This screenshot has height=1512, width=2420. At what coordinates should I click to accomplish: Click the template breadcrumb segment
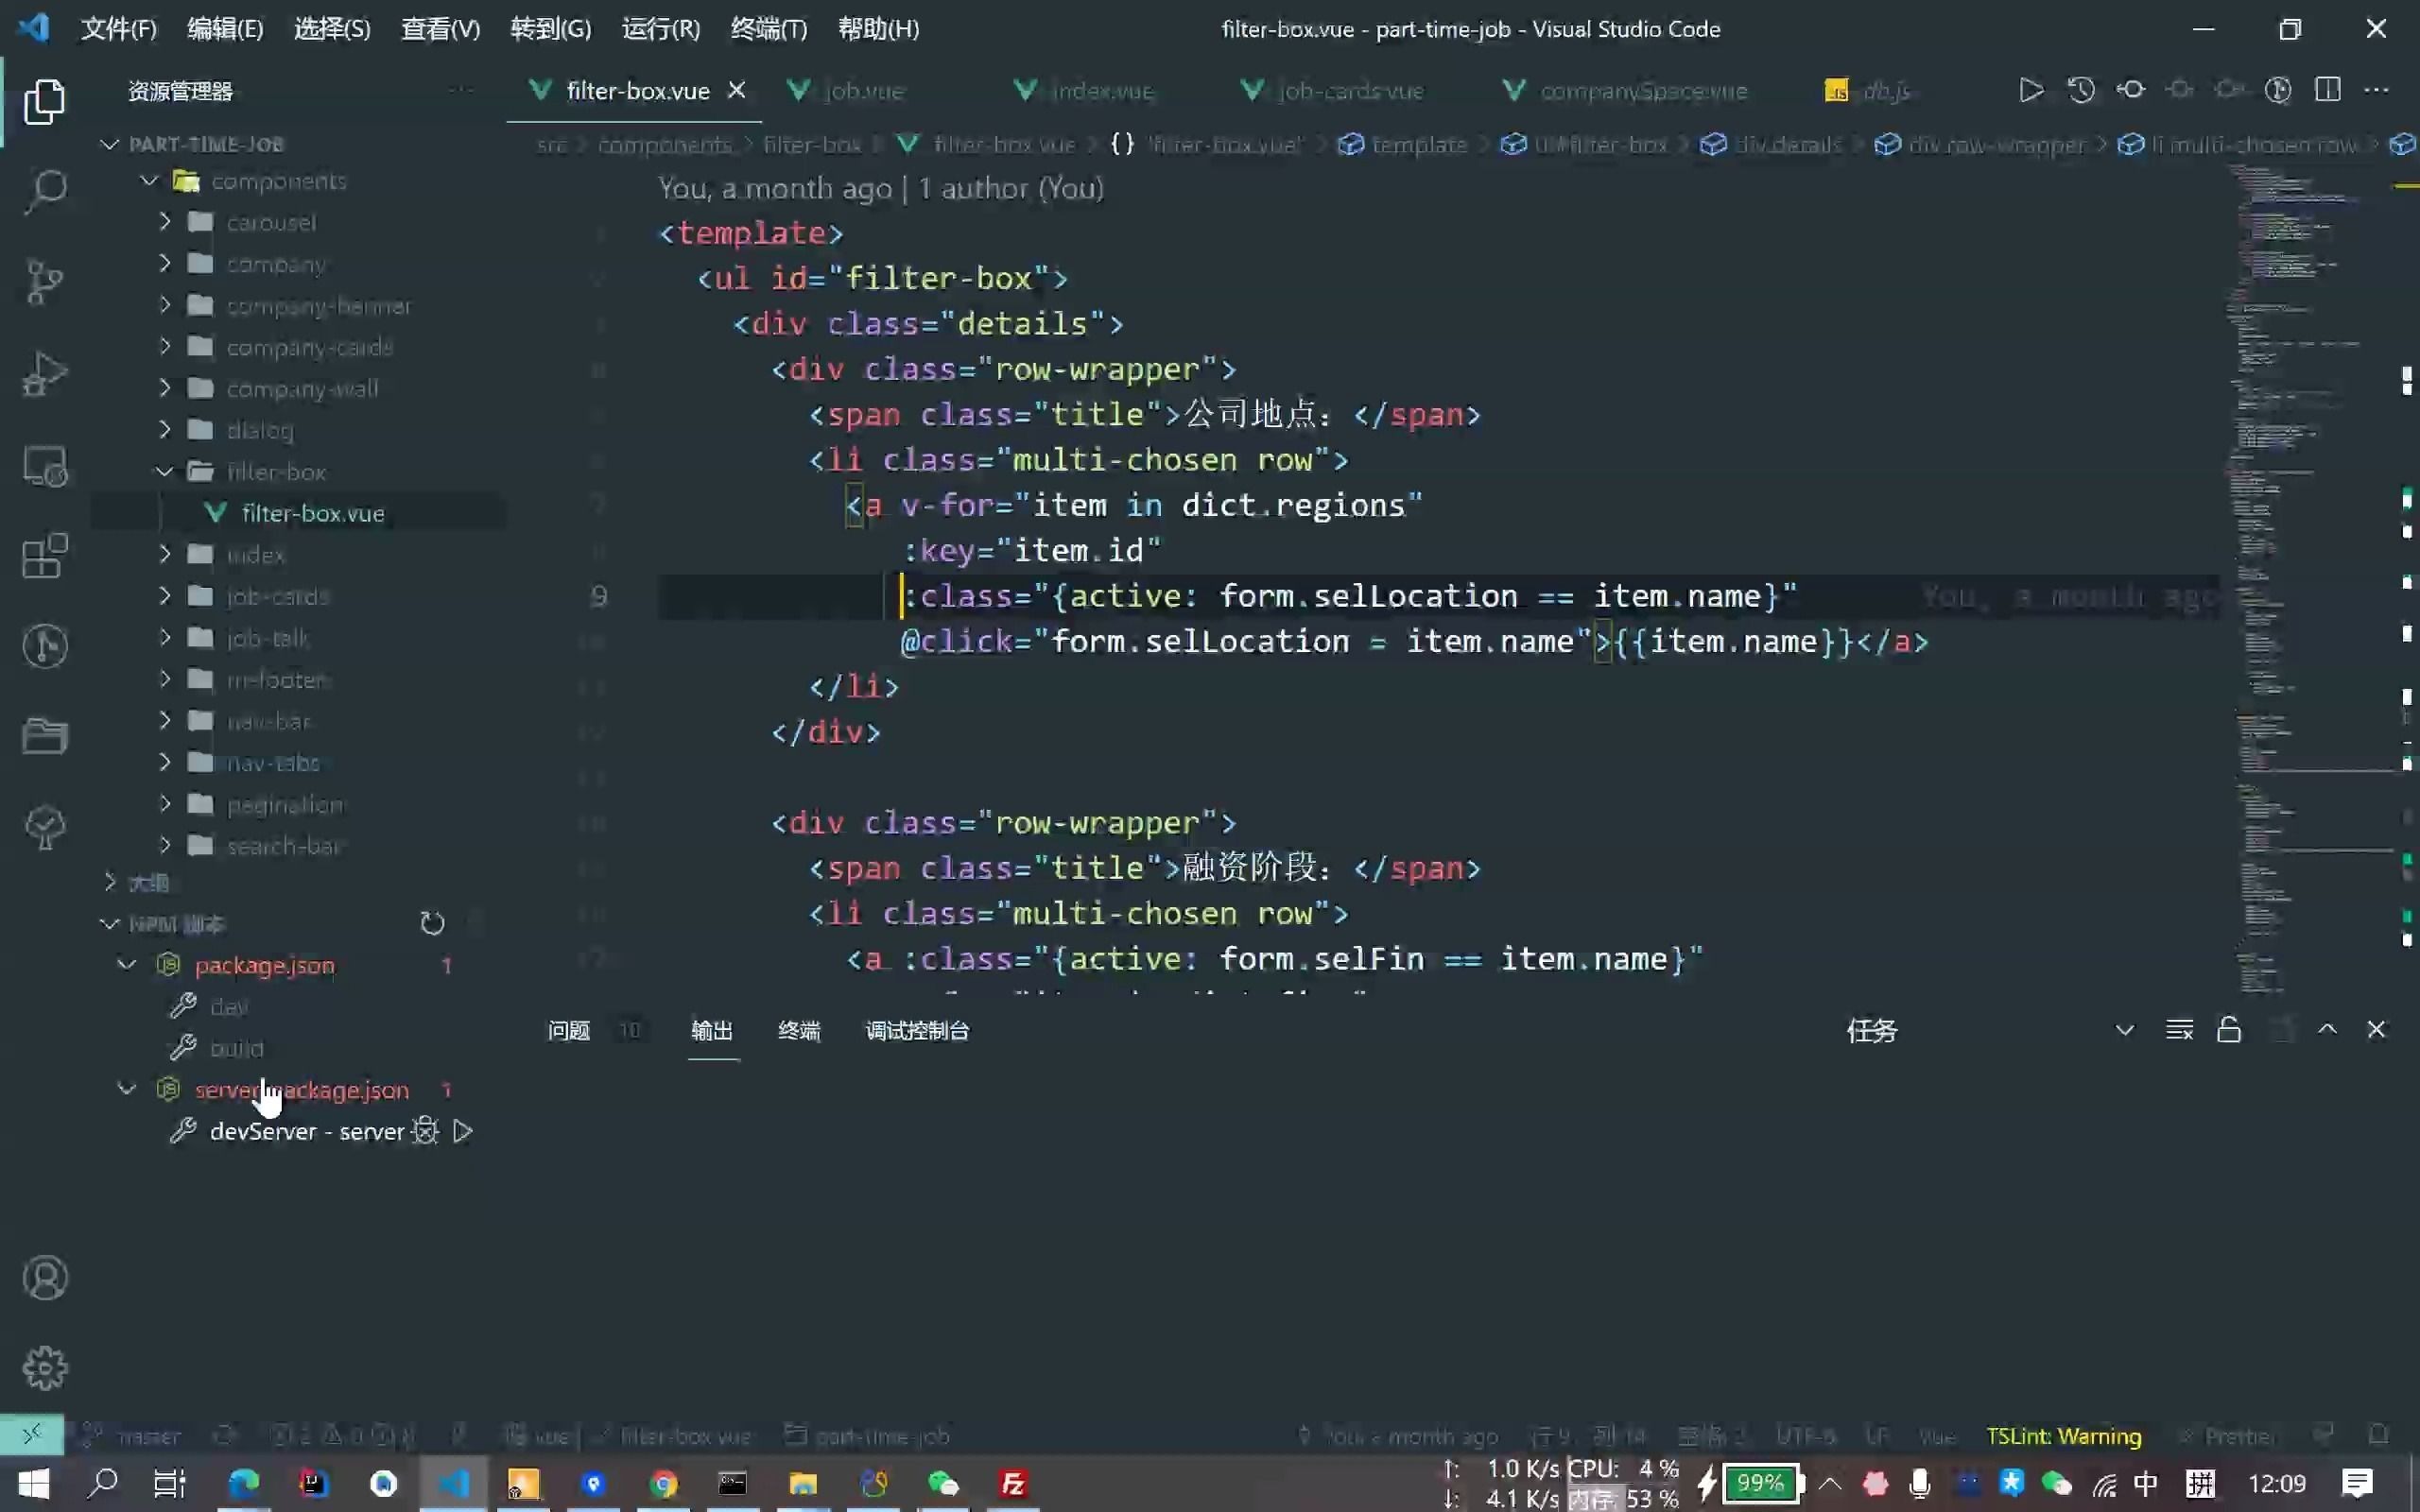click(1418, 145)
